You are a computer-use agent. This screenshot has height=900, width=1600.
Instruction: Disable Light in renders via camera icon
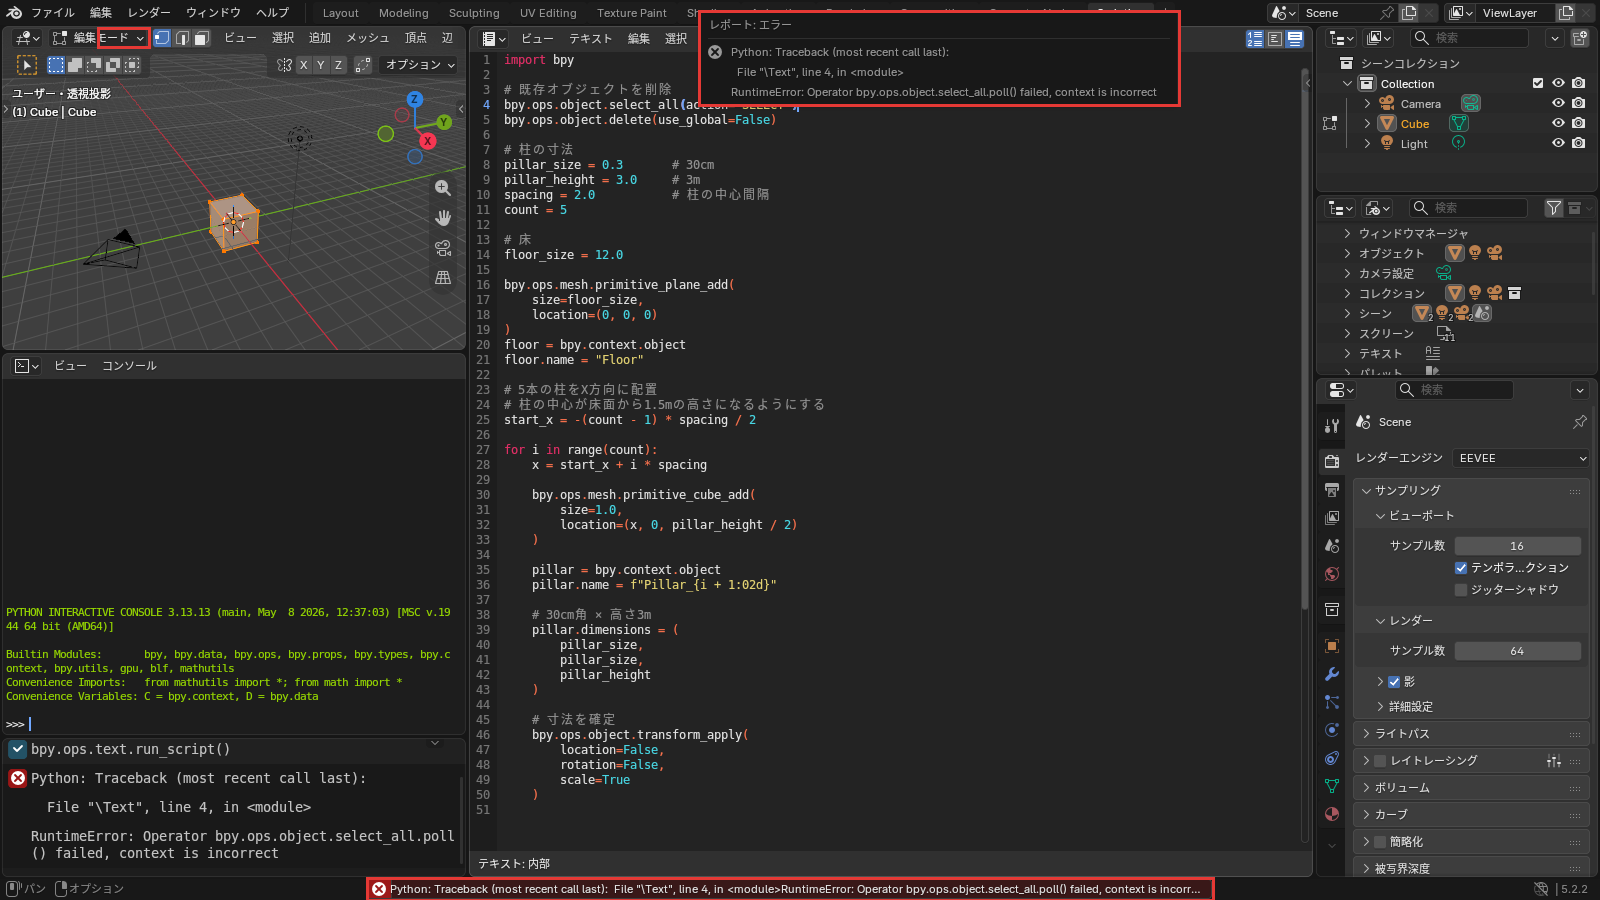pos(1578,143)
